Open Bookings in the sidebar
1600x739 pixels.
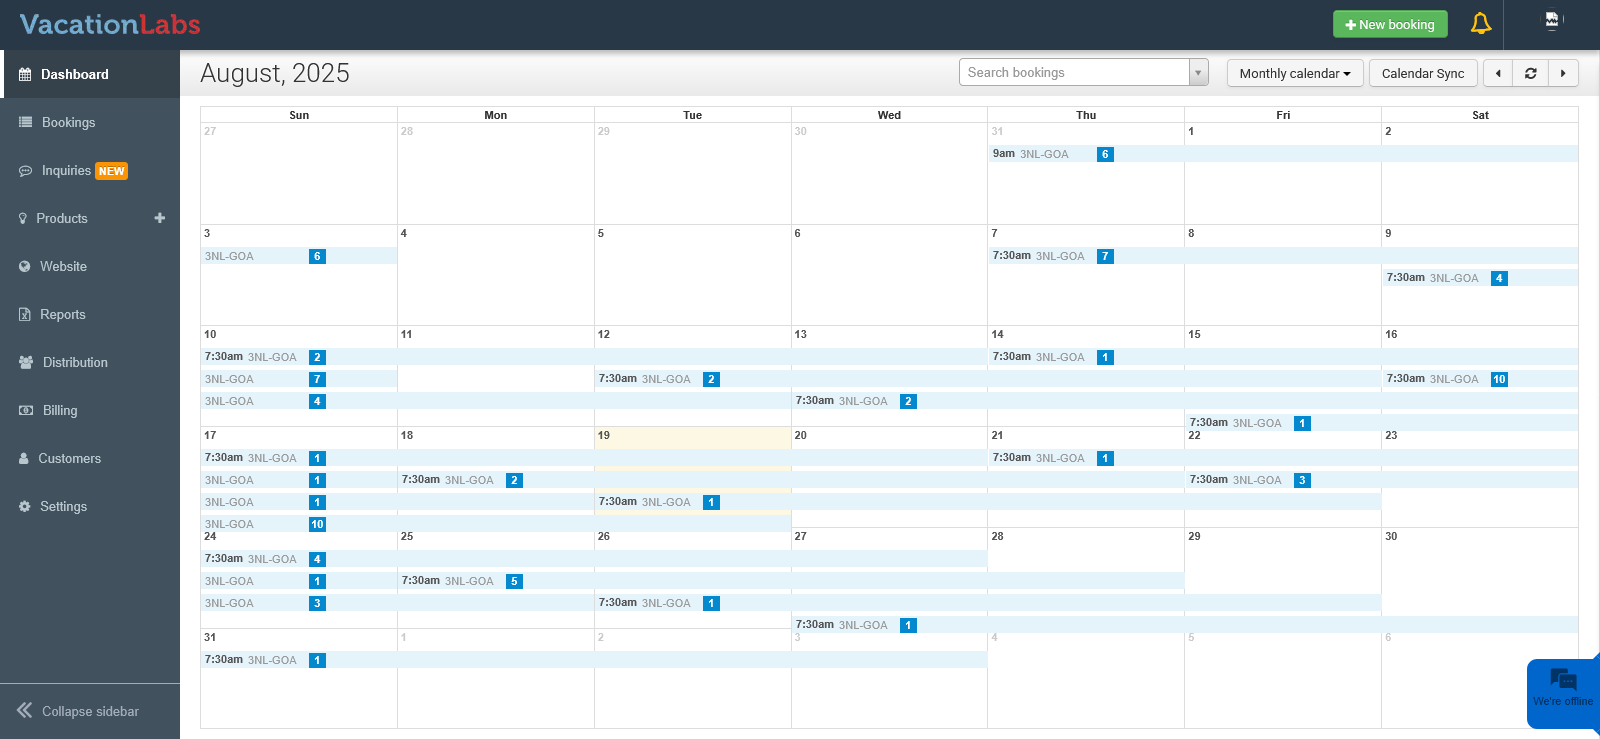point(68,122)
